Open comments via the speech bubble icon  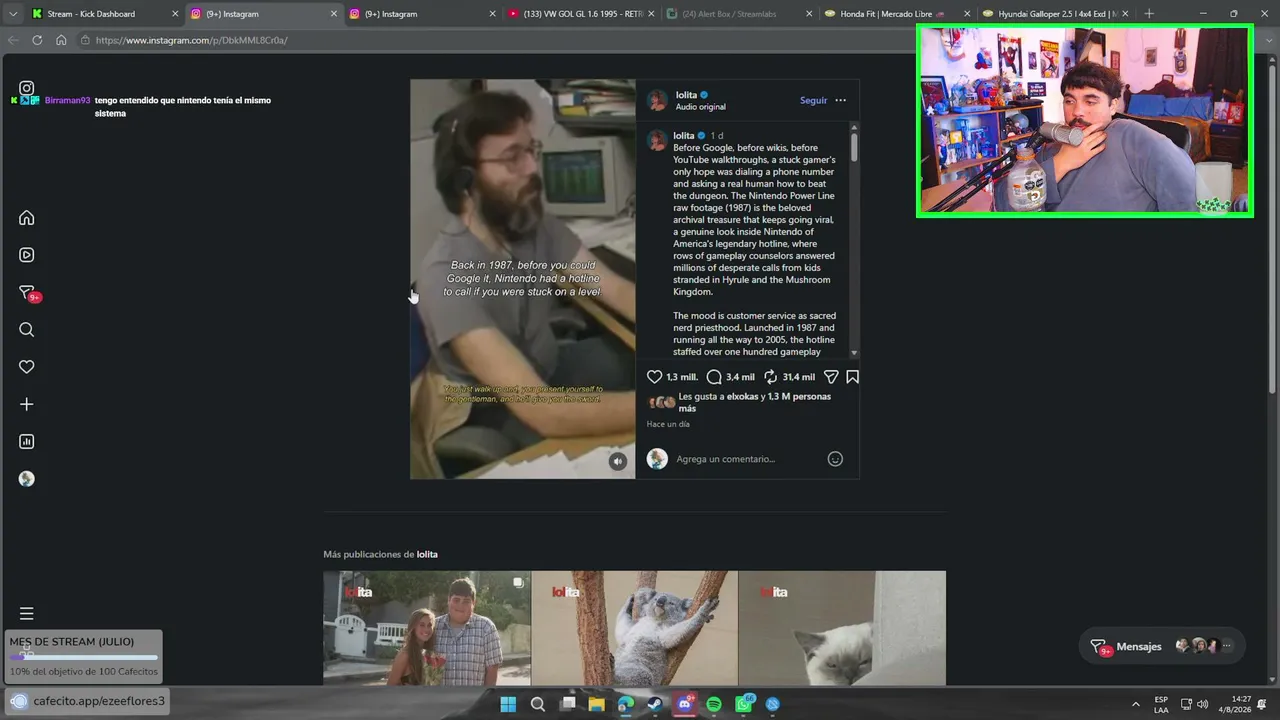coord(714,377)
